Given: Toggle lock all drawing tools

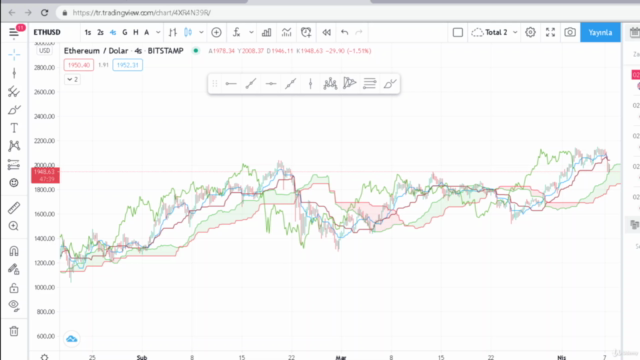Looking at the screenshot, I should tap(14, 288).
